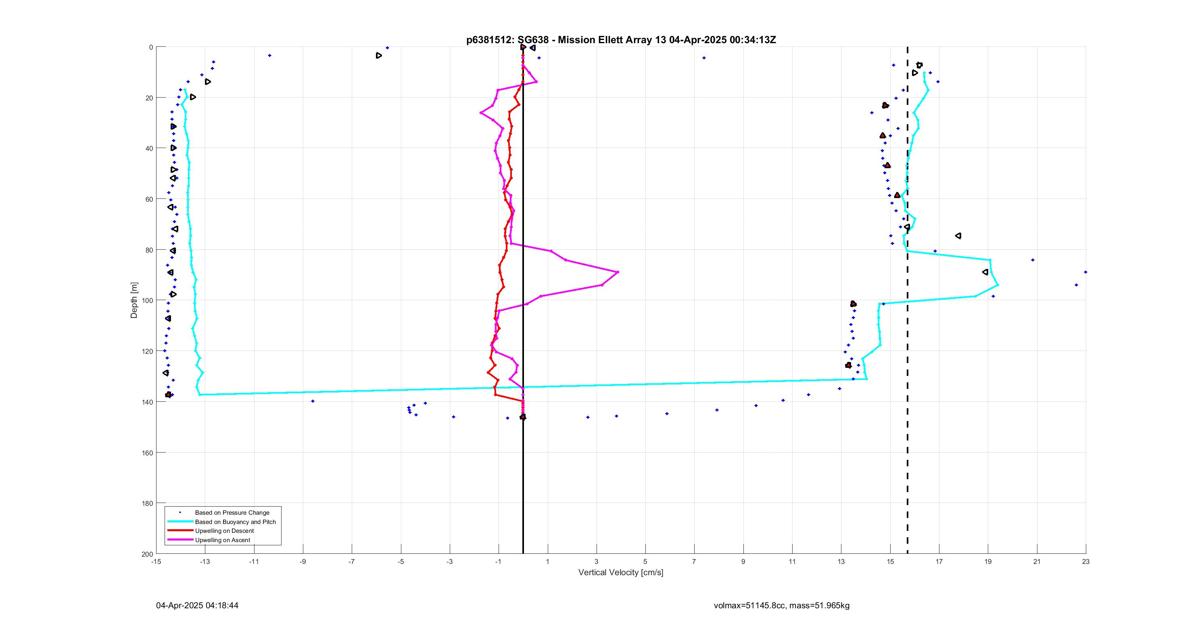This screenshot has width=1200, height=622.
Task: Click the y-axis tick label '200'
Action: tap(146, 553)
